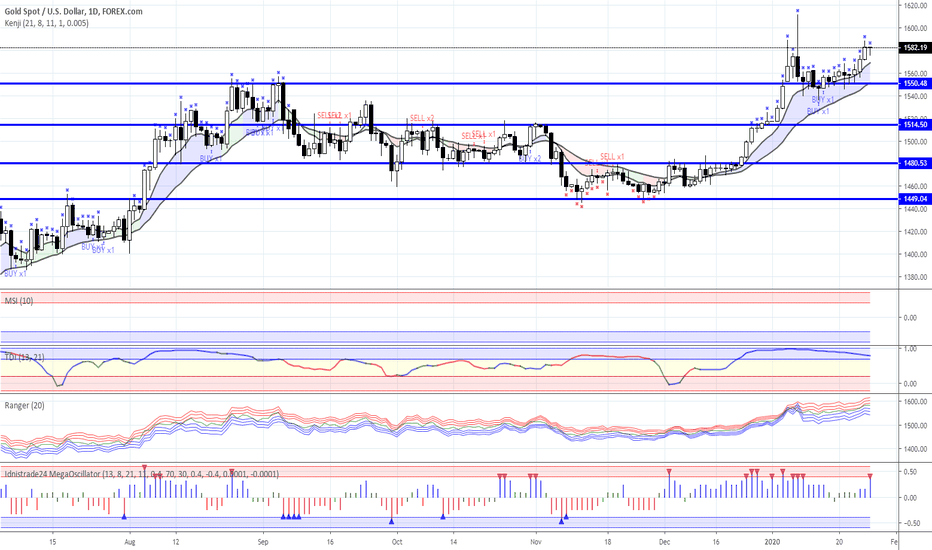Click the 1514.50 horizontal level price tag
932x550 pixels.
pyautogui.click(x=915, y=125)
